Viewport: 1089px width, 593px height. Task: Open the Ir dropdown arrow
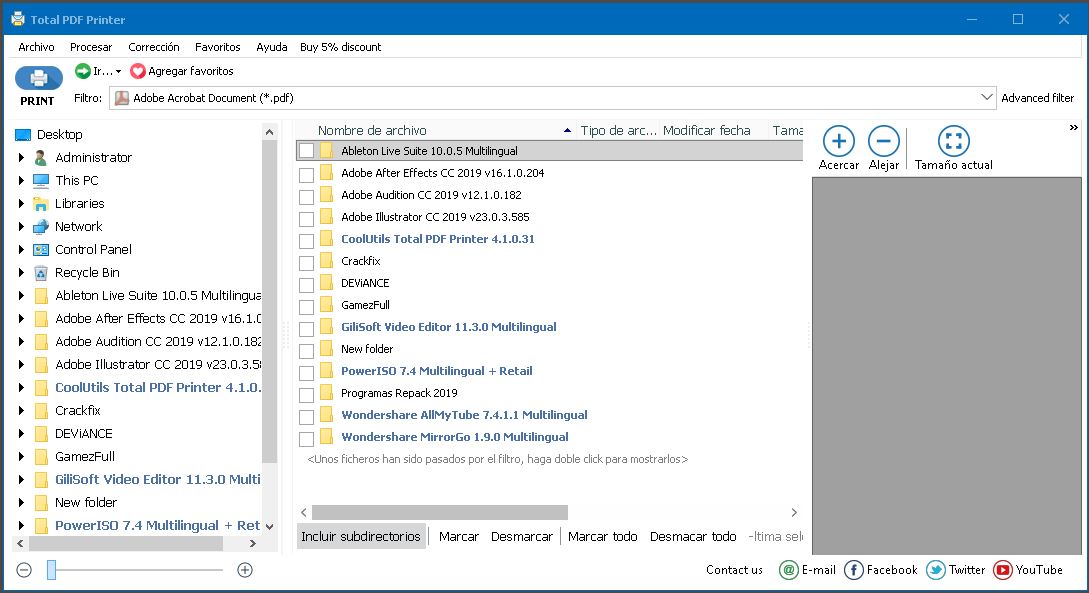point(118,72)
